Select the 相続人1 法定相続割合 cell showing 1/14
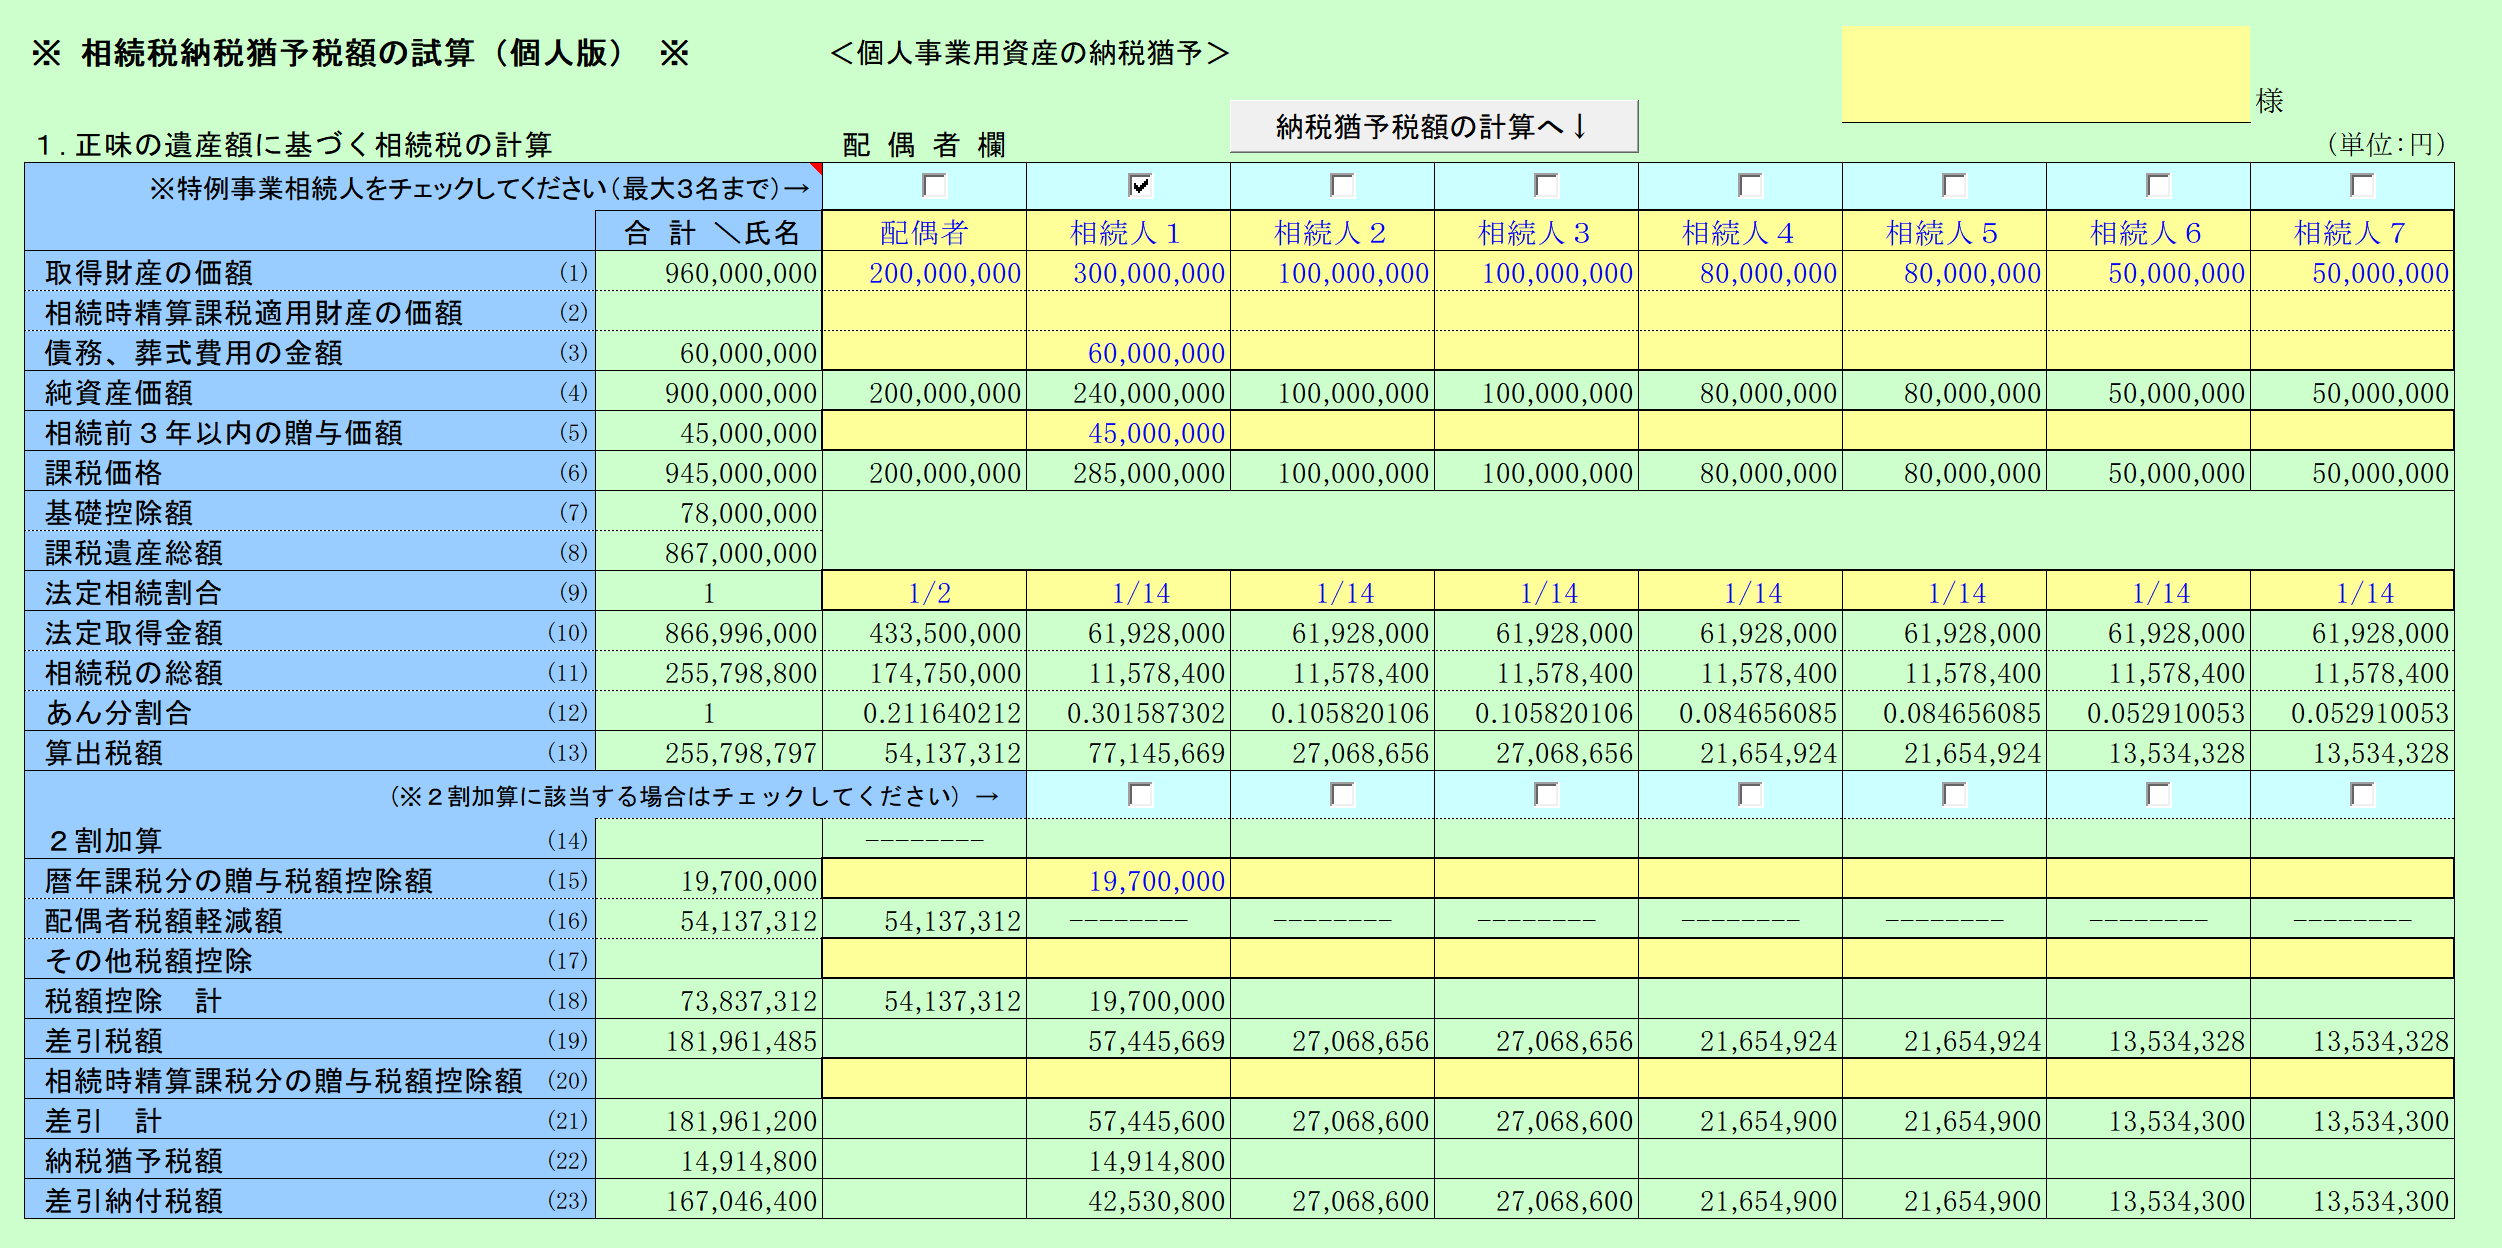Viewport: 2502px width, 1248px height. [x=1128, y=591]
